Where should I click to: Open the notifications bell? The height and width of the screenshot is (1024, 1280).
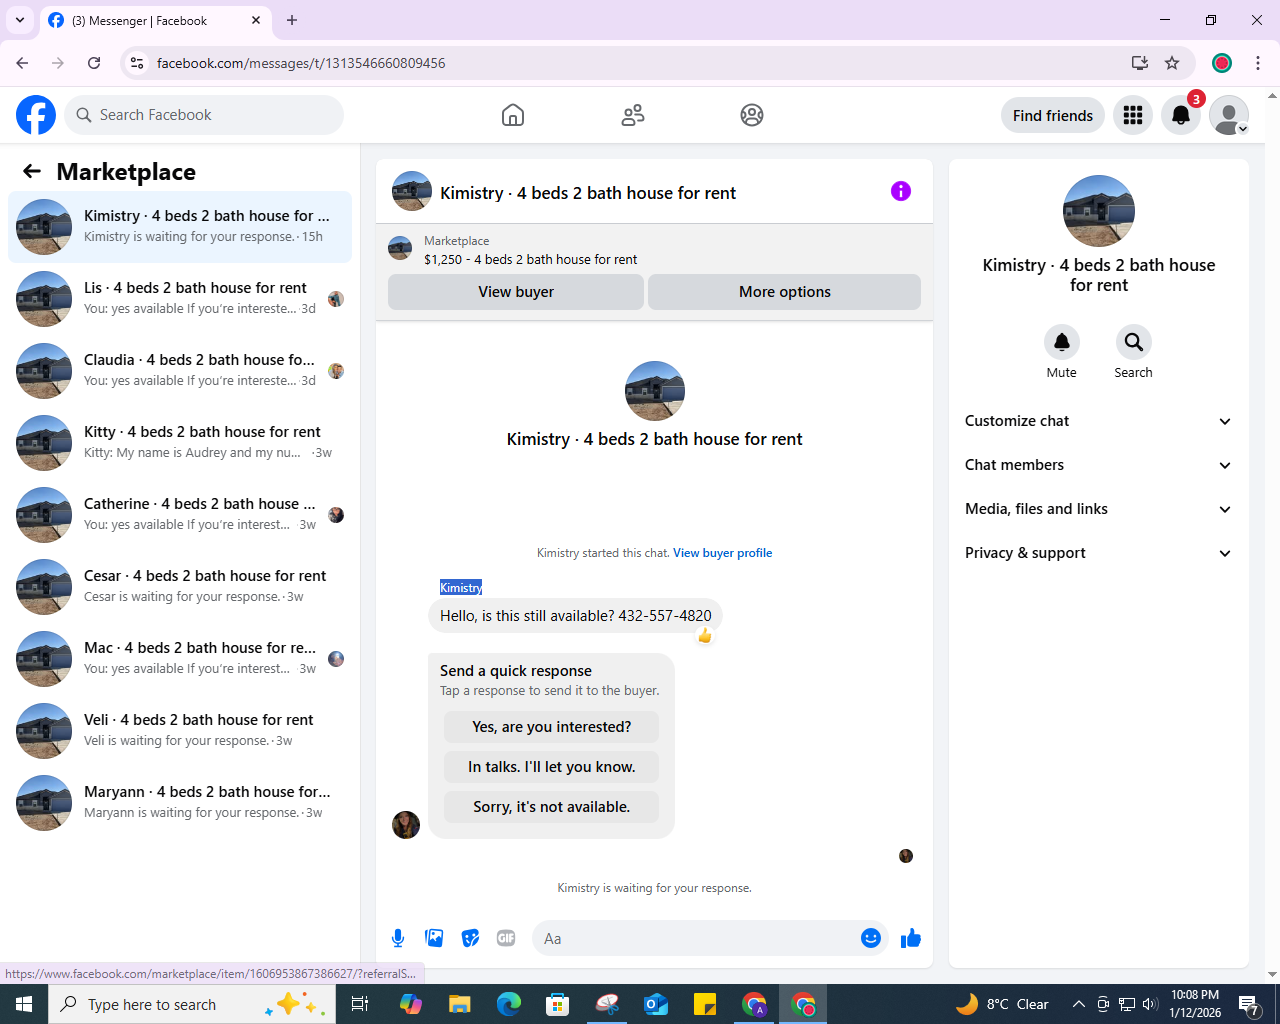click(1181, 115)
